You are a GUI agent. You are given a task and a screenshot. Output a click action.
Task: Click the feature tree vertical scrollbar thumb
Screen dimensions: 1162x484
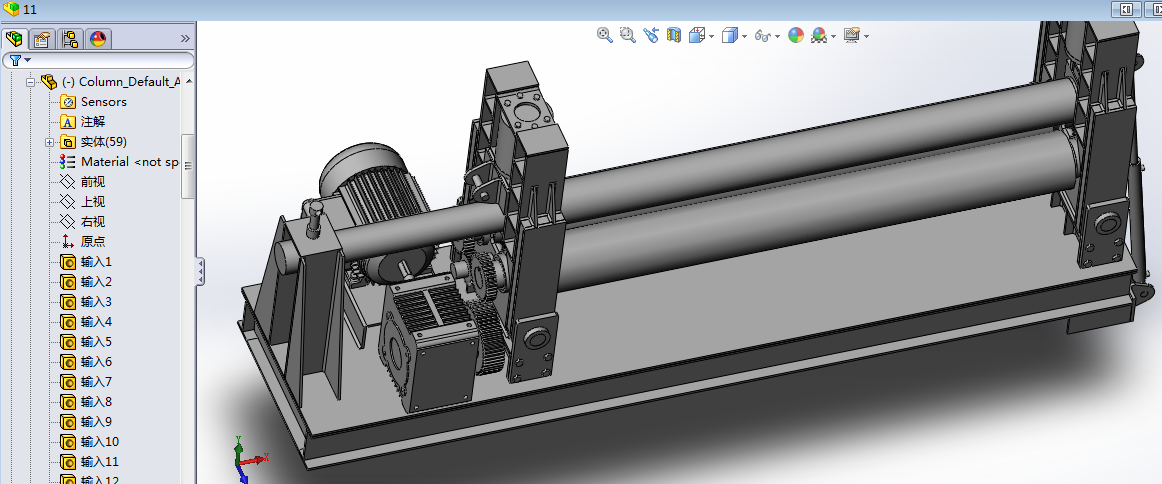click(188, 166)
